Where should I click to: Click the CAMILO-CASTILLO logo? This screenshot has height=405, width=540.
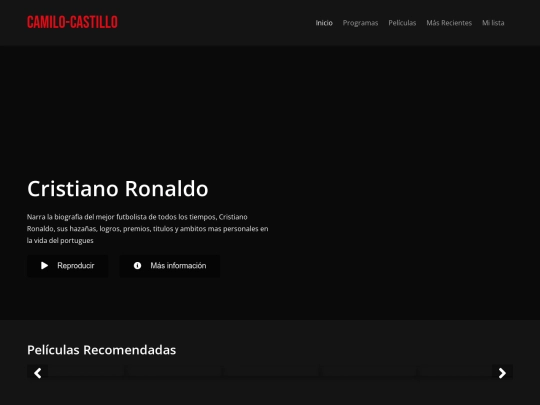click(x=72, y=22)
